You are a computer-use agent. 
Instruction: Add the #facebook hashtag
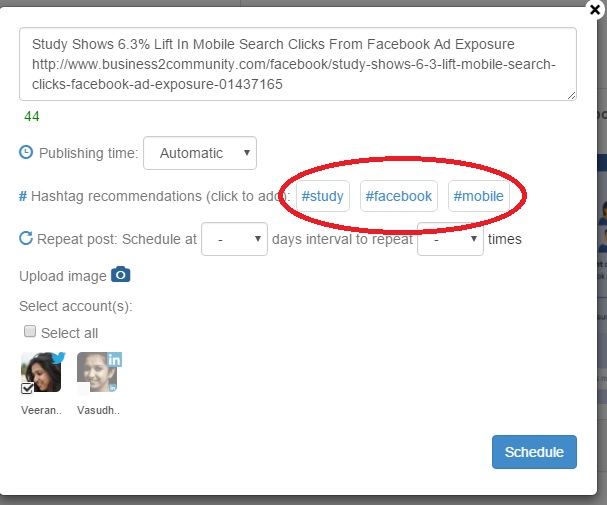click(399, 196)
